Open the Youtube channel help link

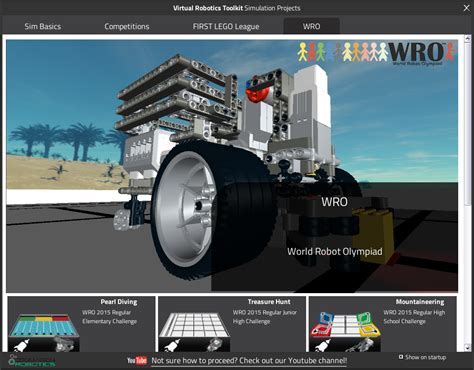(249, 361)
